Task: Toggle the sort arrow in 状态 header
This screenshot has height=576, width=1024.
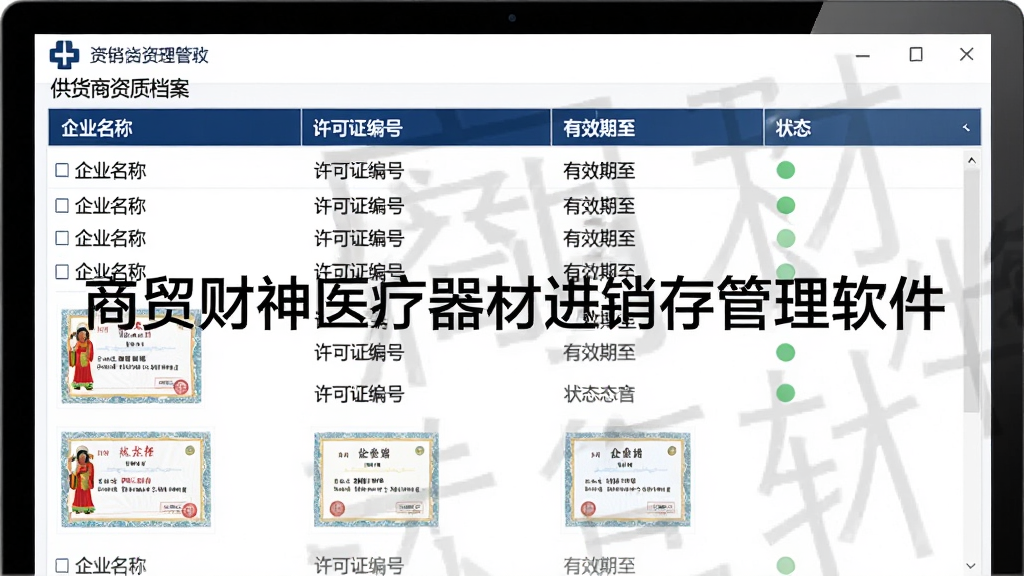Action: tap(966, 128)
